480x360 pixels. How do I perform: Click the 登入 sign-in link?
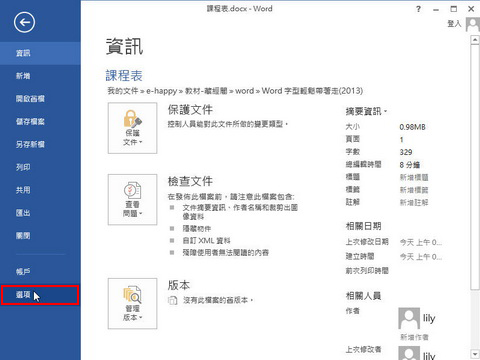[x=454, y=24]
